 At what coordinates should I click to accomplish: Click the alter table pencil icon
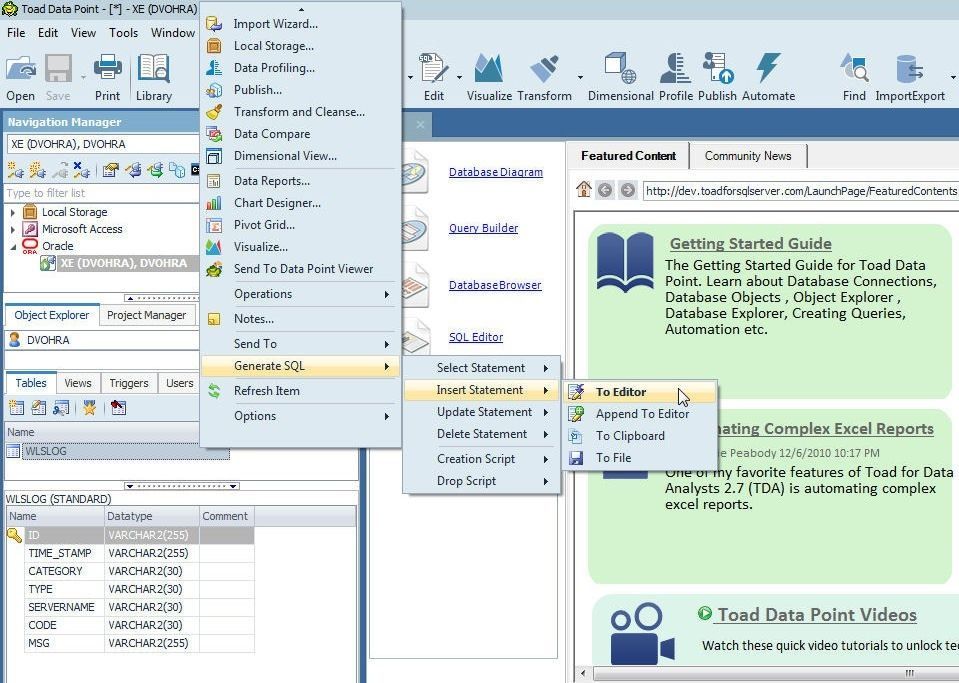pos(39,408)
